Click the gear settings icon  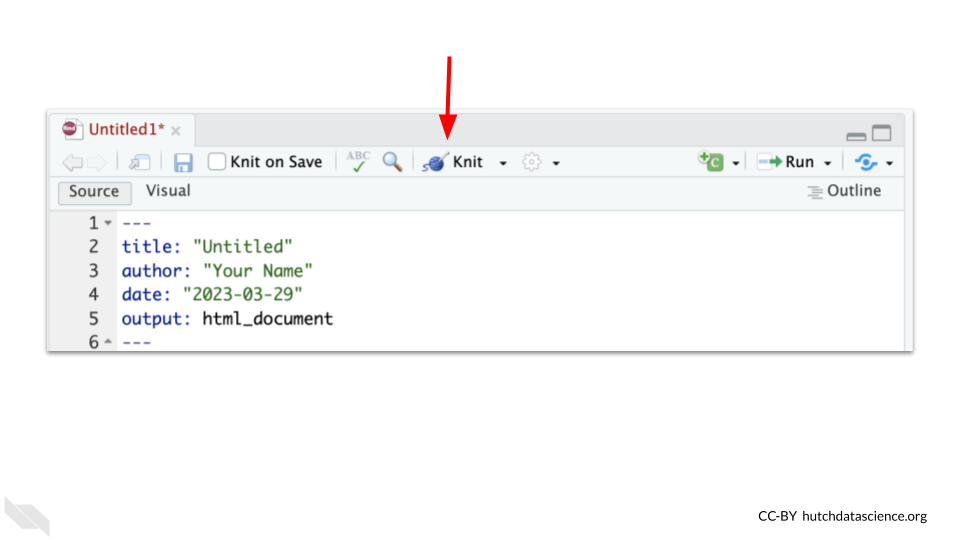click(531, 162)
